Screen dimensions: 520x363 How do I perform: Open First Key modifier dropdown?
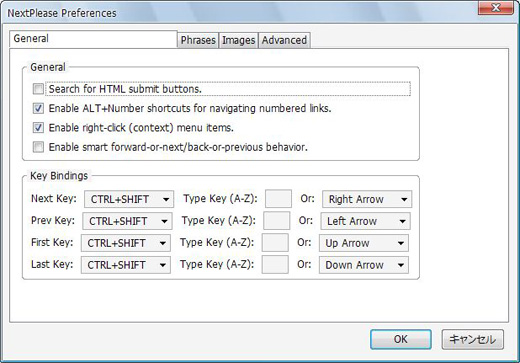126,243
